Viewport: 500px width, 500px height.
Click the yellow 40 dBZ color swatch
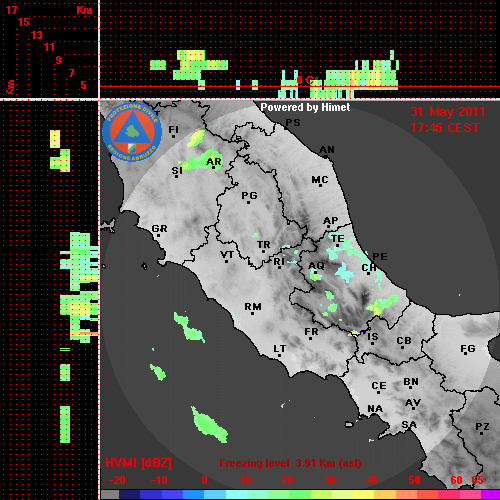363,495
